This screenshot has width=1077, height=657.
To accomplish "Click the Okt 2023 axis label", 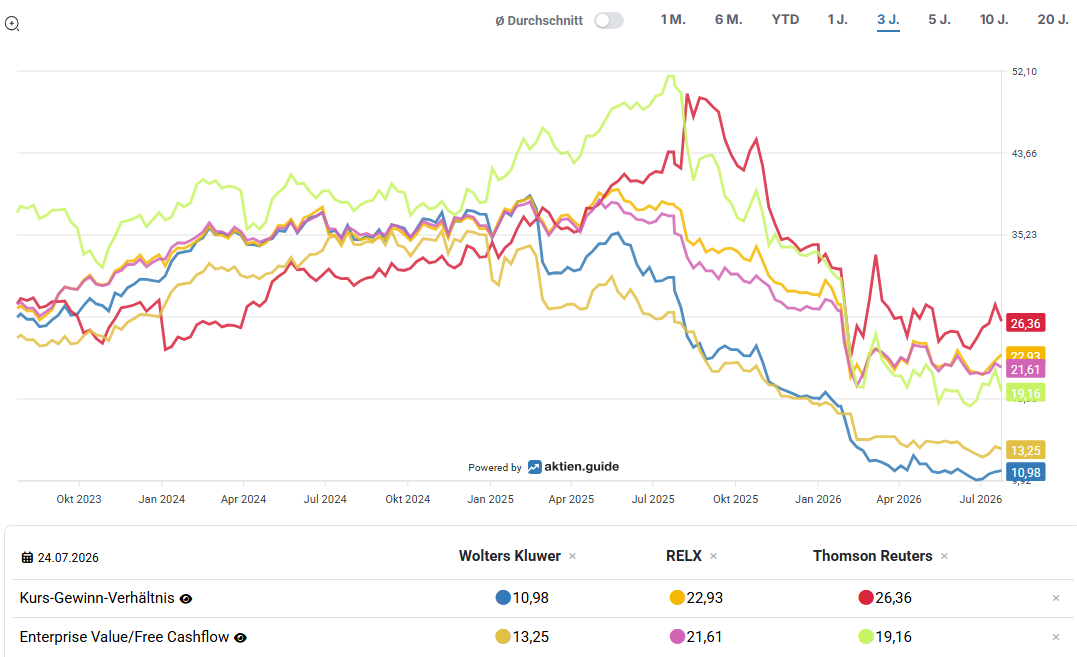I will coord(79,499).
